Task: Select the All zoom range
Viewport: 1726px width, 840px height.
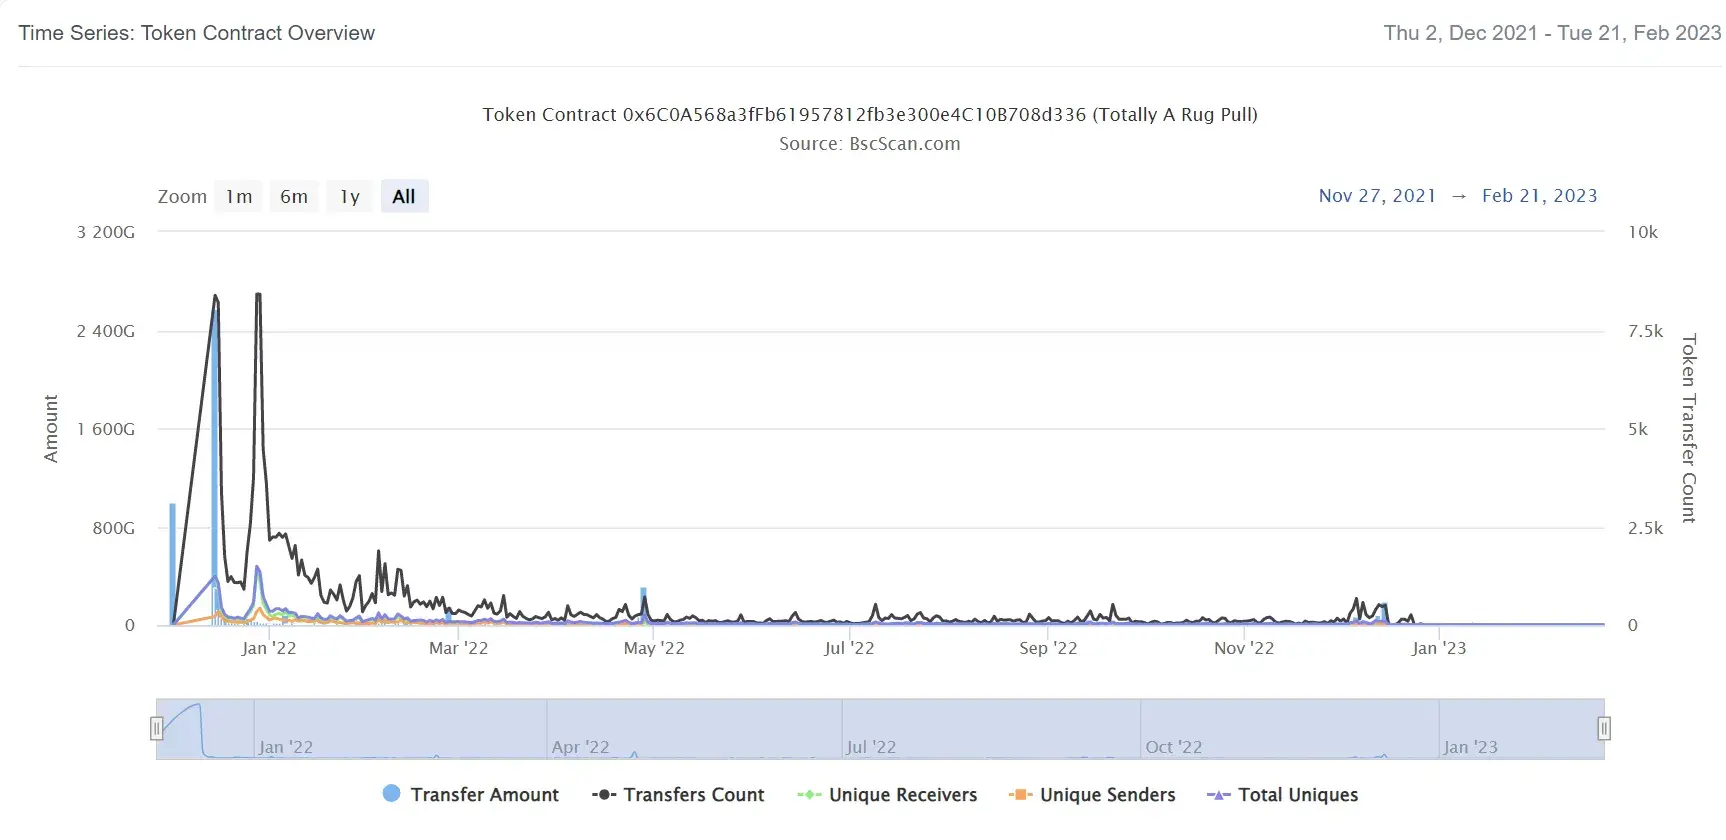Action: coord(404,196)
